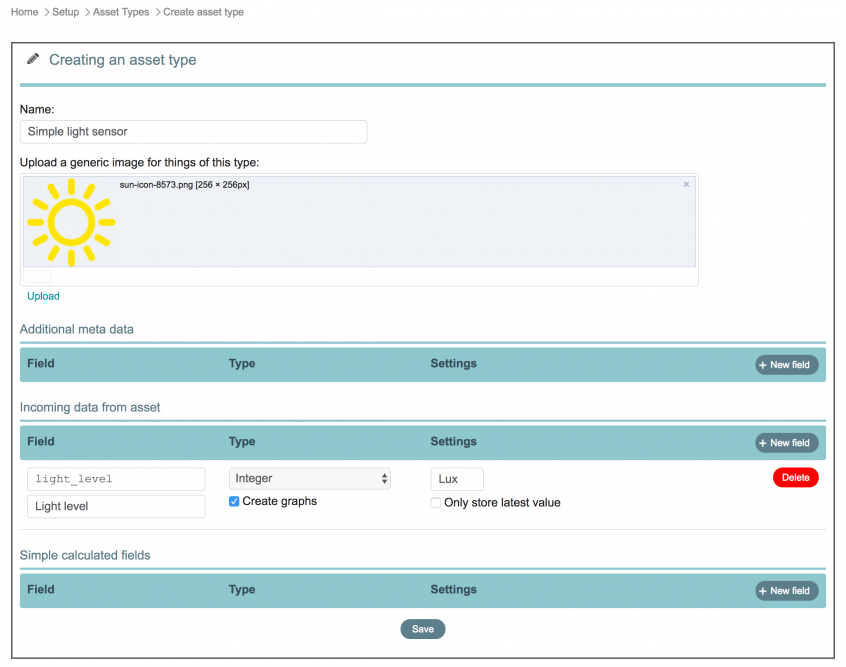This screenshot has height=667, width=846.
Task: Delete the light_level incoming data field
Action: click(x=795, y=477)
